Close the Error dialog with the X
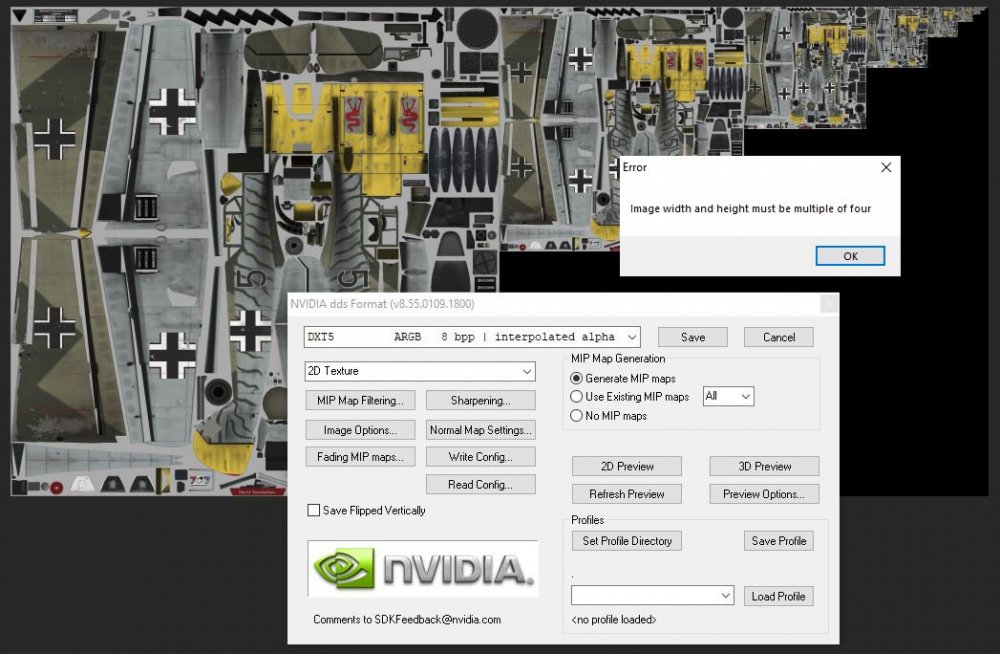 click(x=885, y=168)
